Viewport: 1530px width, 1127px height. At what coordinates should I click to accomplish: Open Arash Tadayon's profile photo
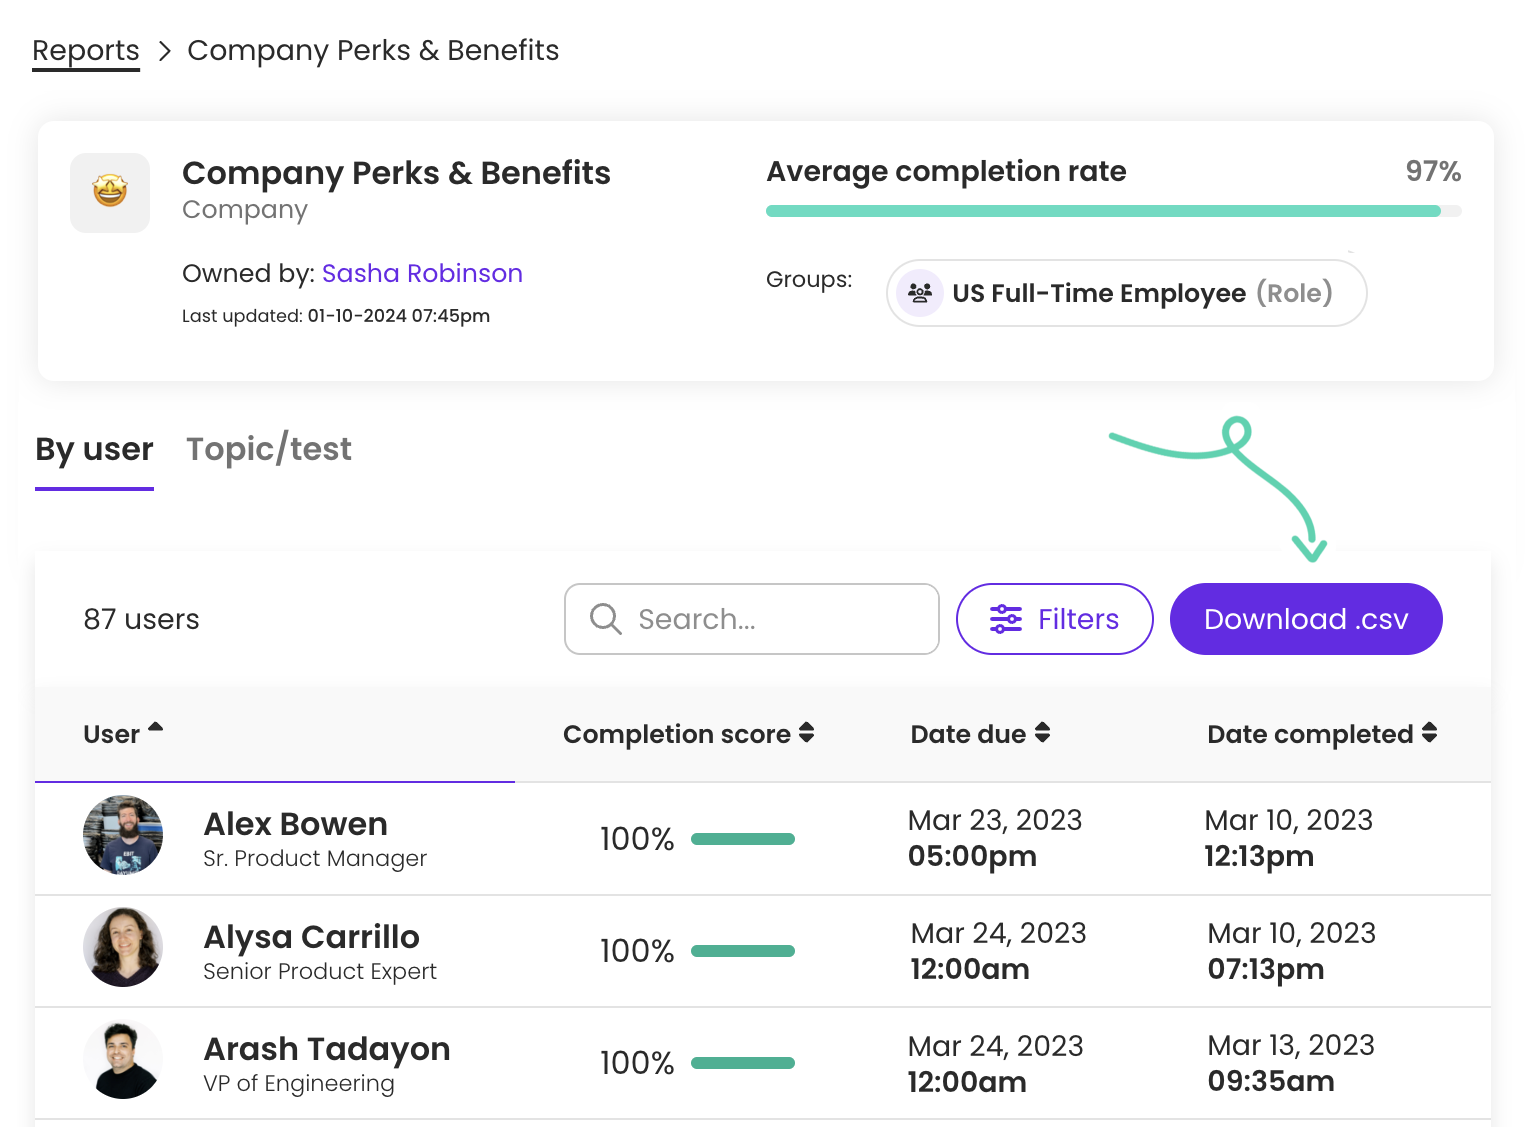[123, 1060]
